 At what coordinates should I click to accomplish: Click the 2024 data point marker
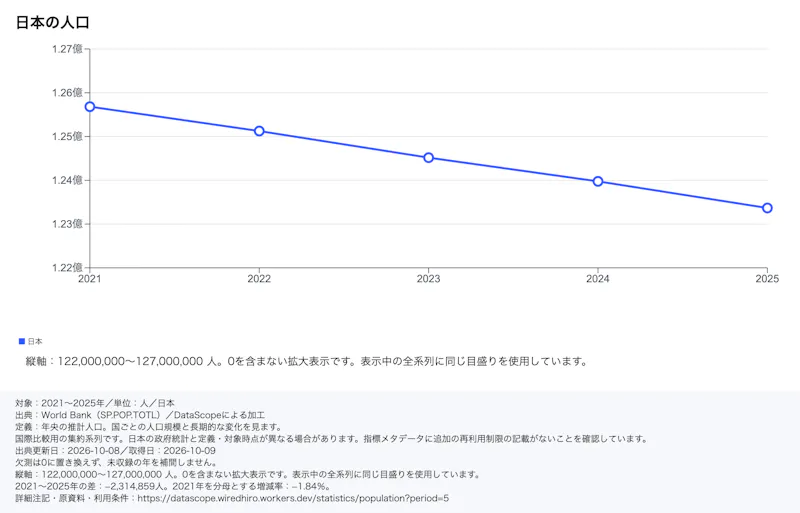coord(598,181)
